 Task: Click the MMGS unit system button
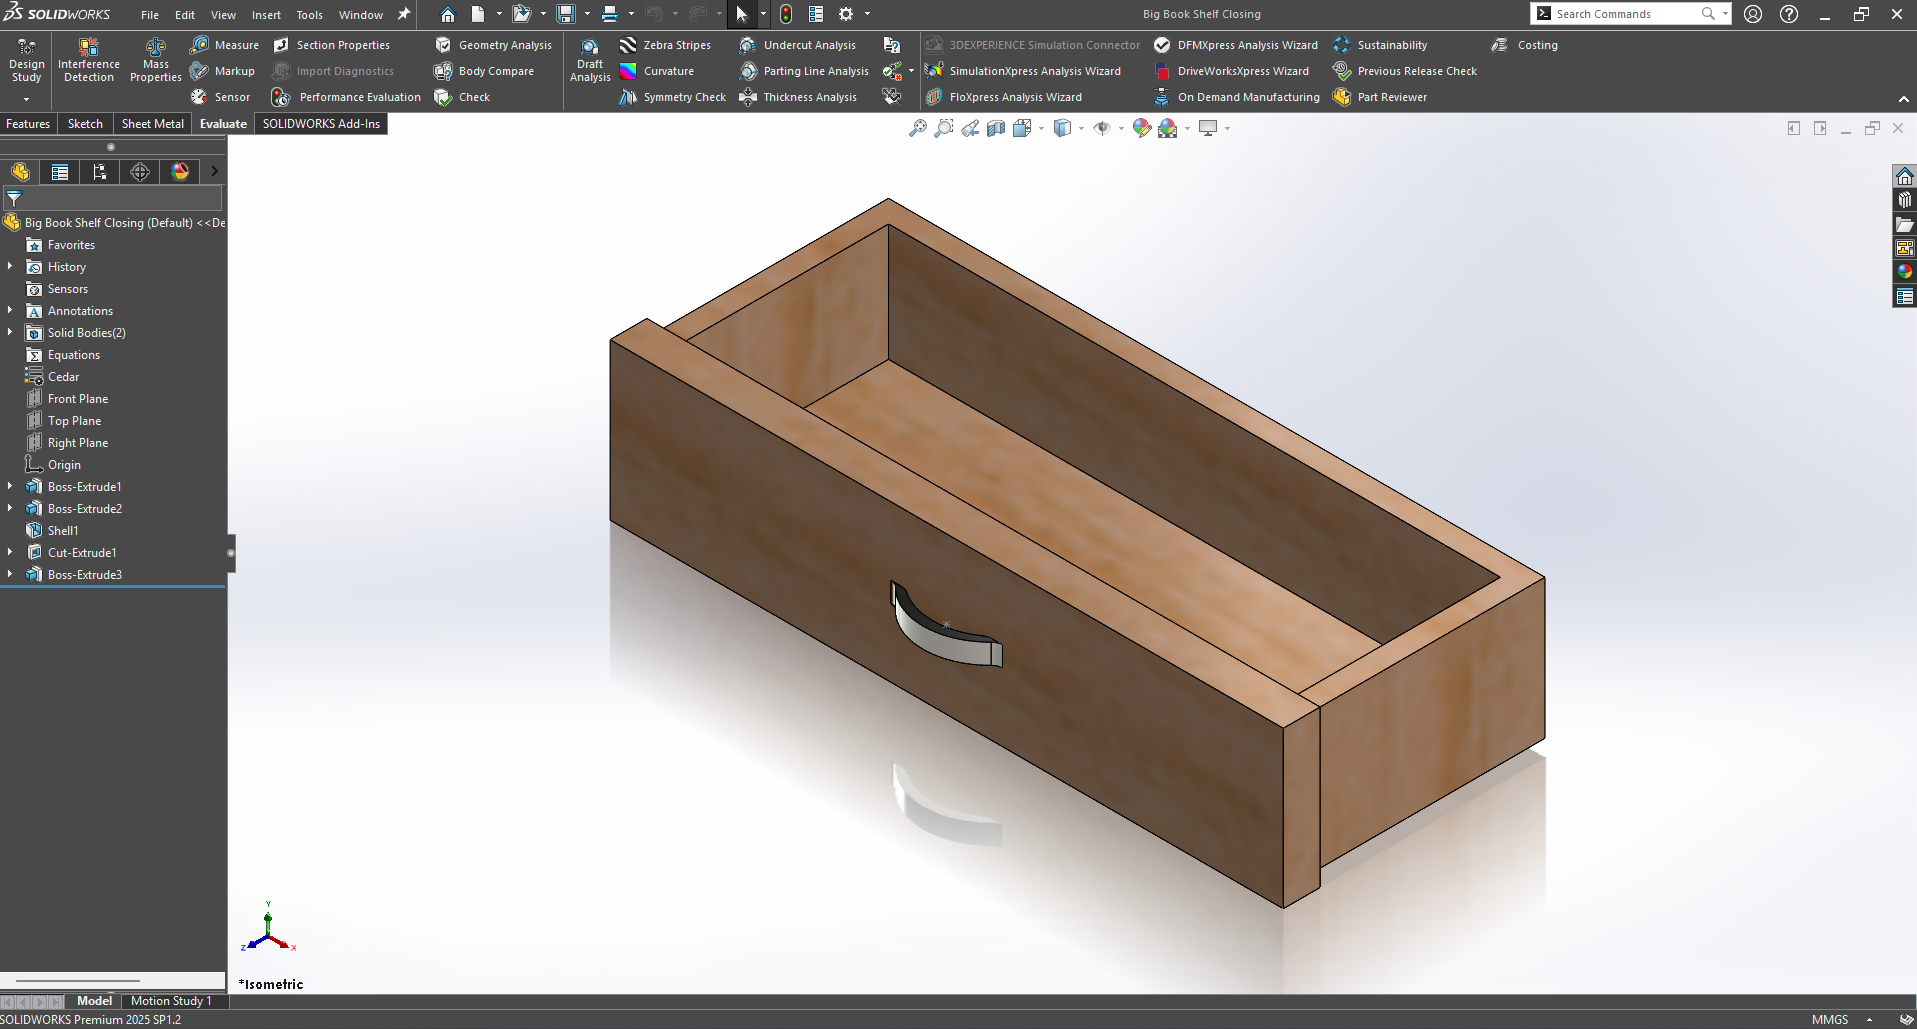click(x=1829, y=1019)
